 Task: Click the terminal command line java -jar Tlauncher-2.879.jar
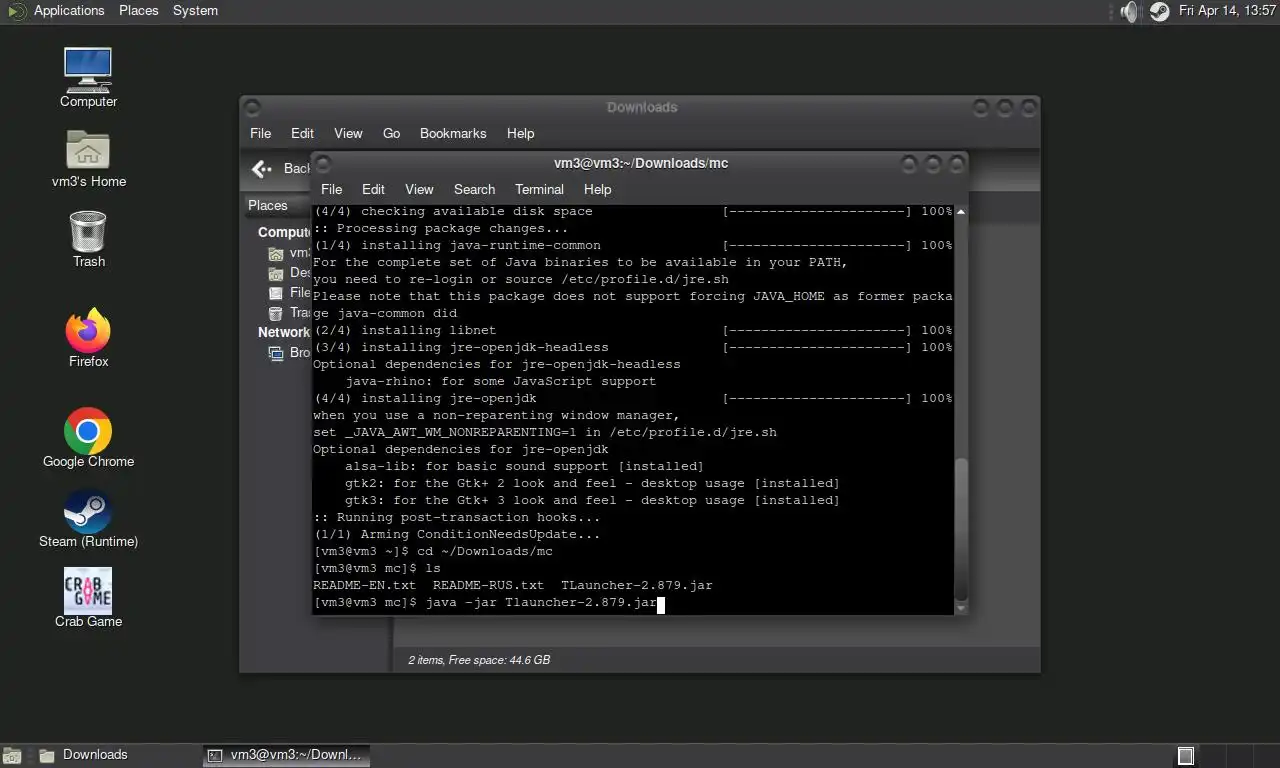coord(541,602)
